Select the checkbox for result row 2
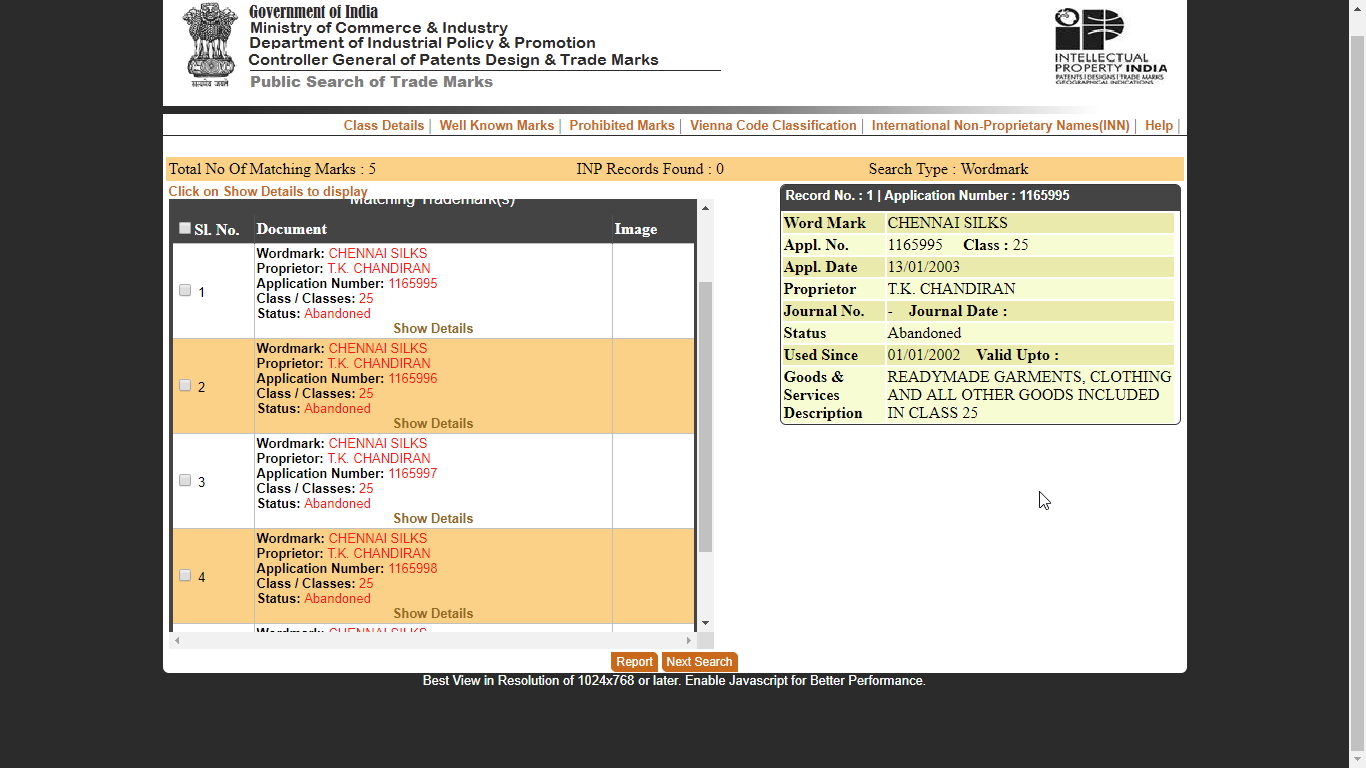The image size is (1366, 768). coord(185,386)
